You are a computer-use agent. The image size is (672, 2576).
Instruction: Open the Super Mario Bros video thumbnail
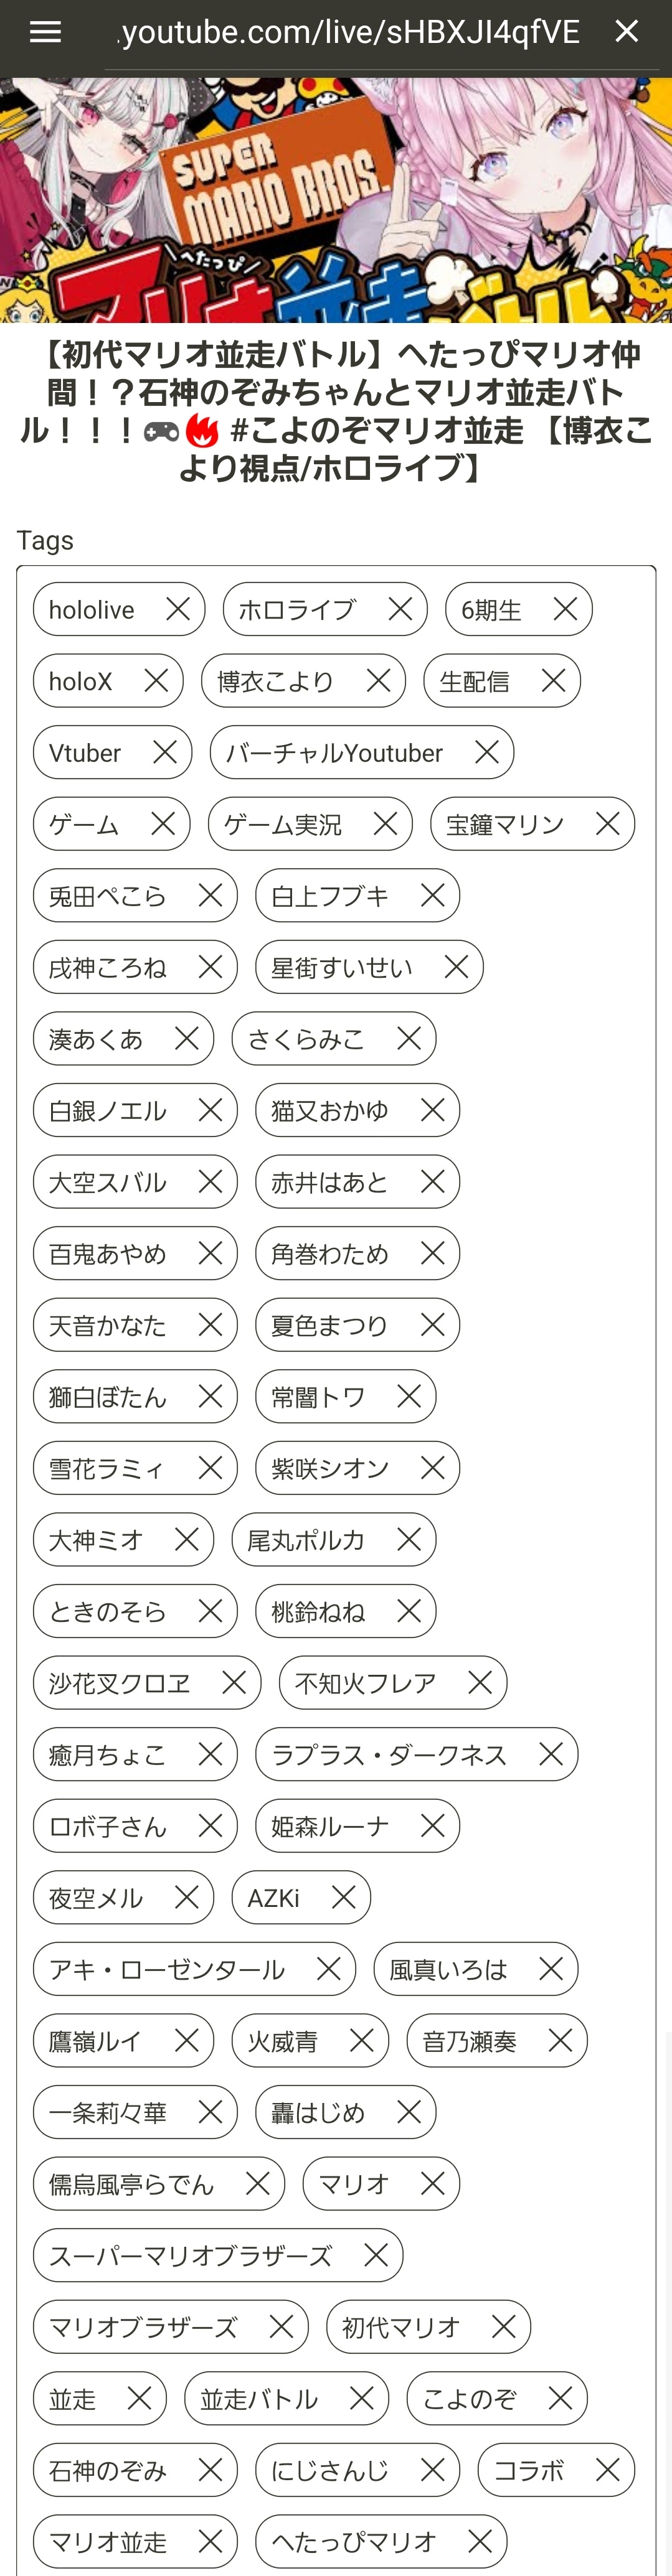(336, 200)
